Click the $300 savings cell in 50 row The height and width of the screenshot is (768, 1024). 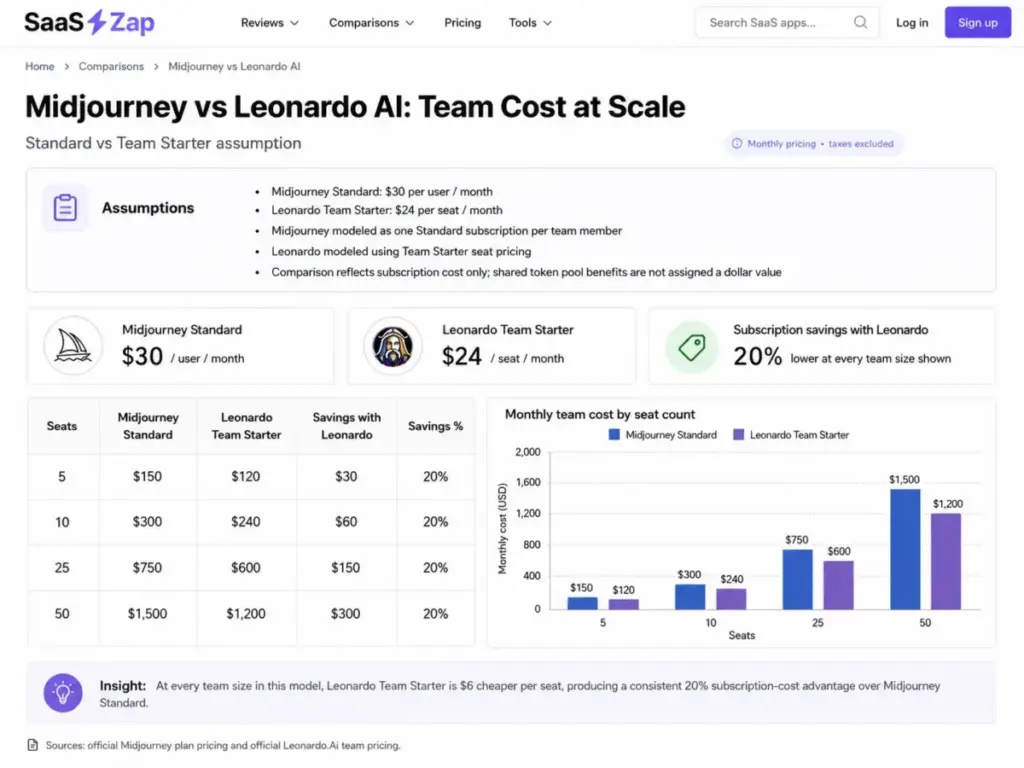coord(346,614)
